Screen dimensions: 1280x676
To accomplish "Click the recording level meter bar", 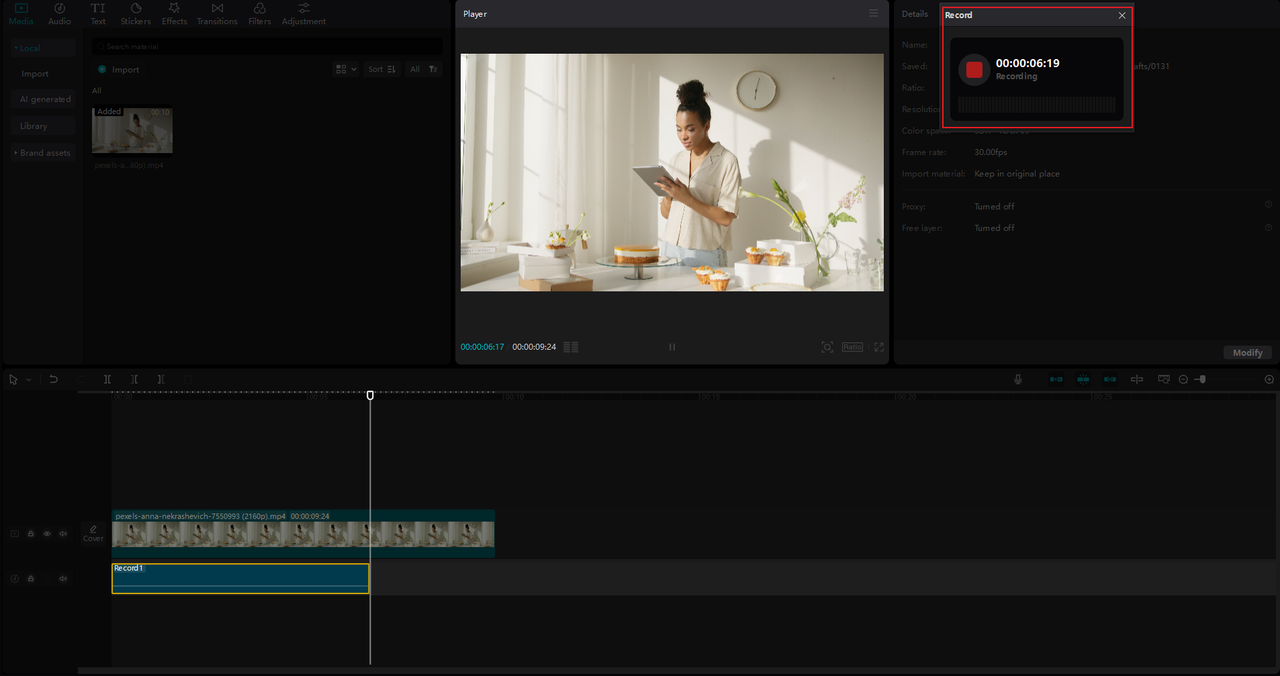I will pyautogui.click(x=1036, y=105).
